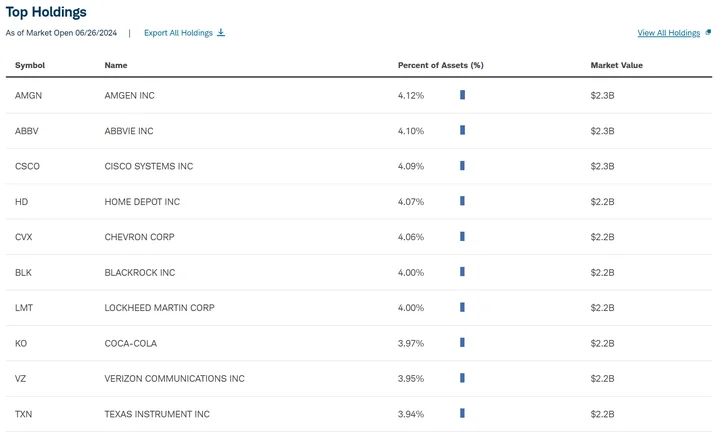The image size is (720, 439).
Task: Click the HOME DEPOT INC holding name
Action: point(142,202)
